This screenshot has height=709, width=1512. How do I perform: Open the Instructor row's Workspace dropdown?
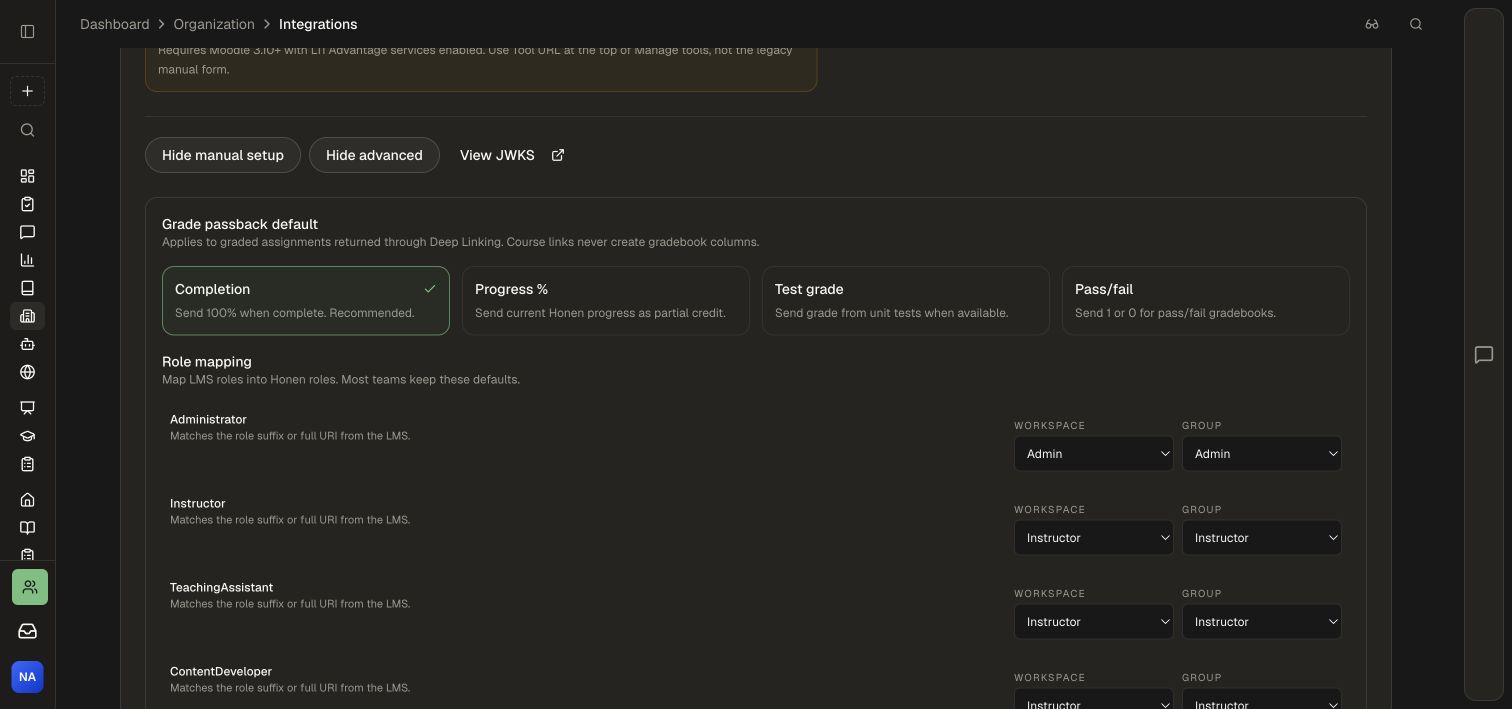pyautogui.click(x=1094, y=538)
